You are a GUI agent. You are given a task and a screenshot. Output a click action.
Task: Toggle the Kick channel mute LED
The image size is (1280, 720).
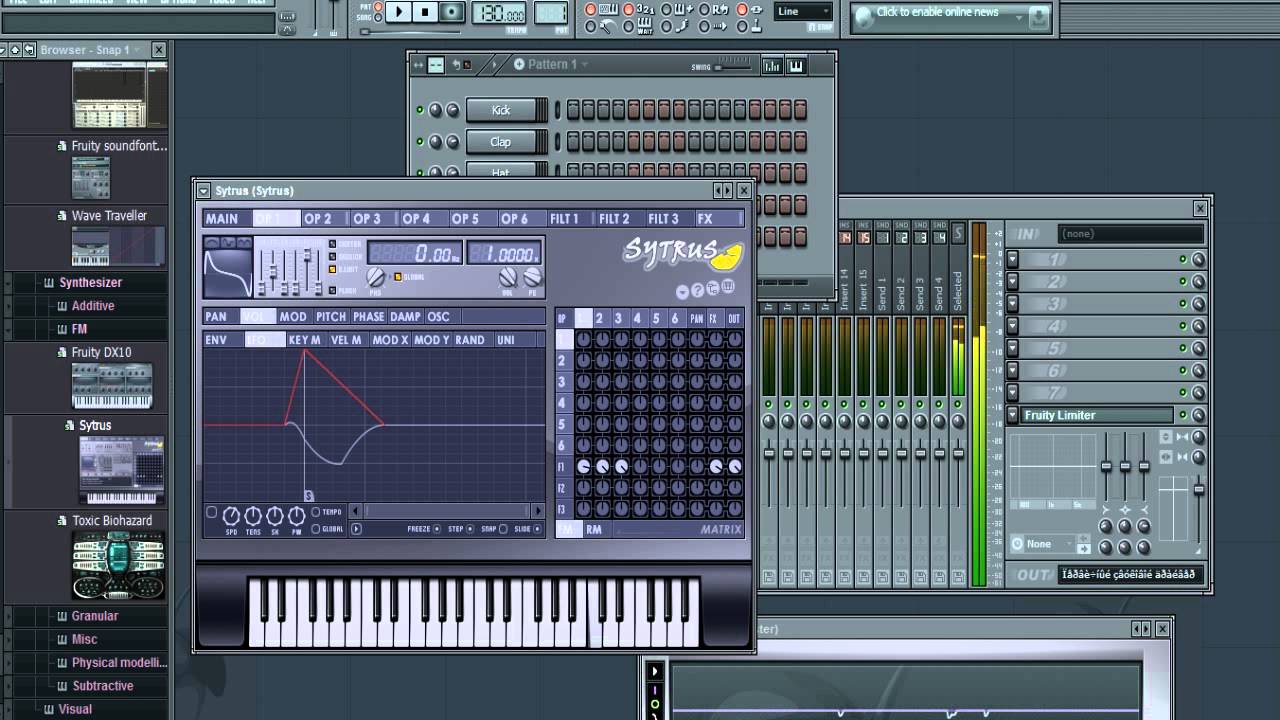pyautogui.click(x=420, y=110)
